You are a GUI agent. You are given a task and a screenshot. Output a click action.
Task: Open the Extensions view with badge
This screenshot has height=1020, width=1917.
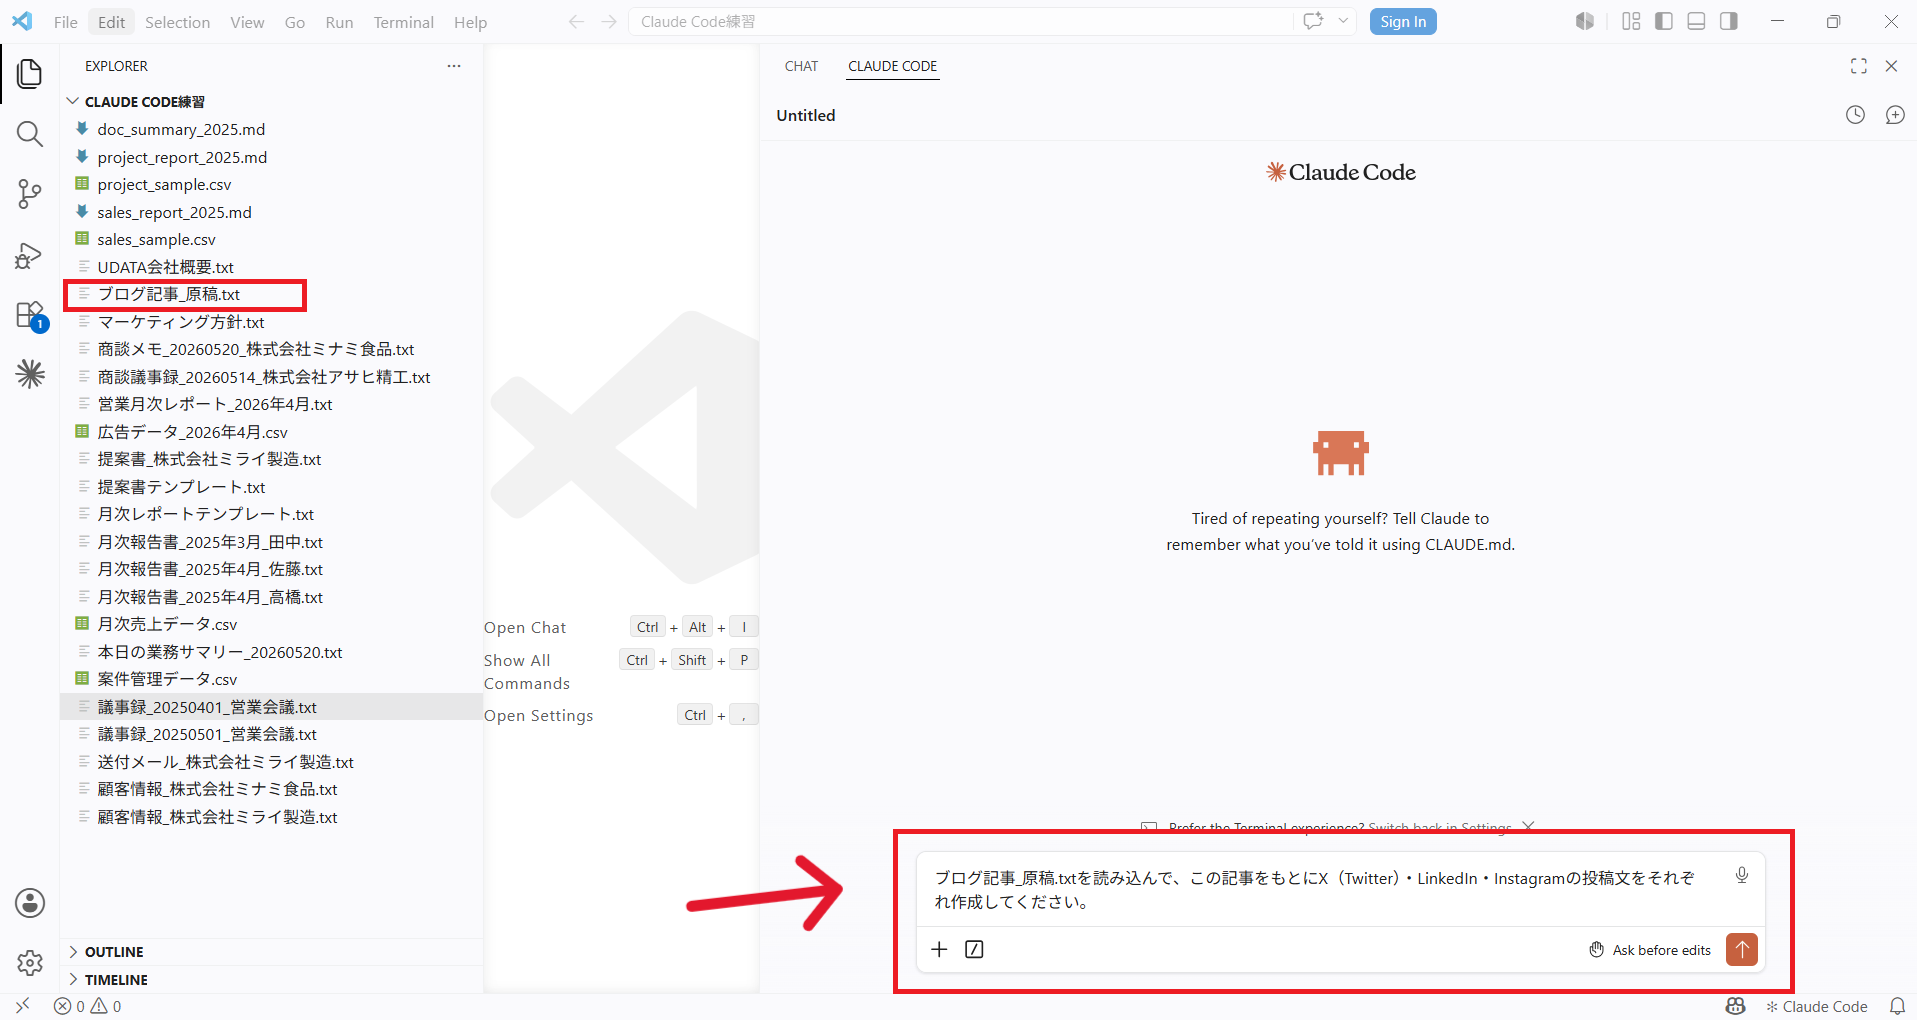pyautogui.click(x=30, y=316)
